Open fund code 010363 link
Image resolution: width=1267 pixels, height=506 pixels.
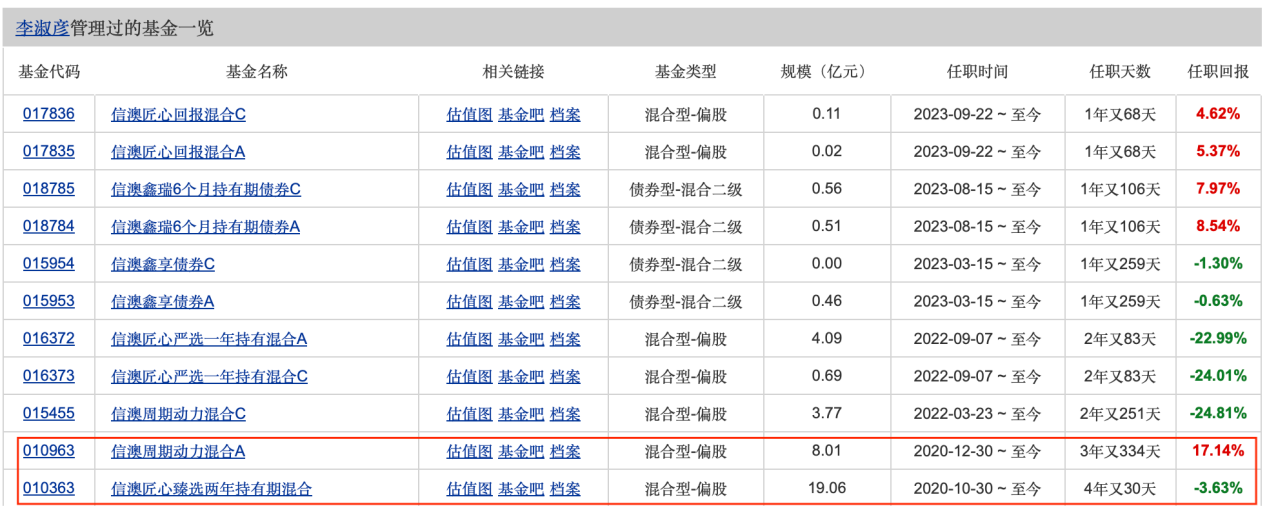pyautogui.click(x=49, y=489)
